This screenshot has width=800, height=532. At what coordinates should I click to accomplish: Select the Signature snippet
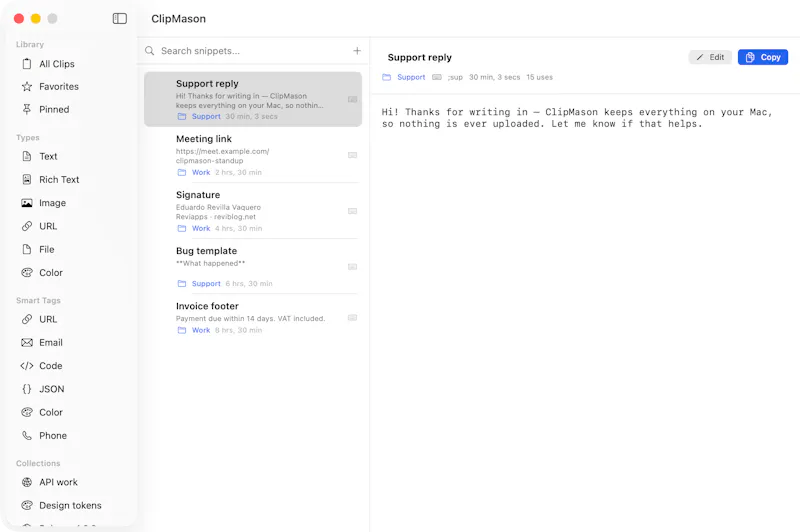pyautogui.click(x=253, y=211)
